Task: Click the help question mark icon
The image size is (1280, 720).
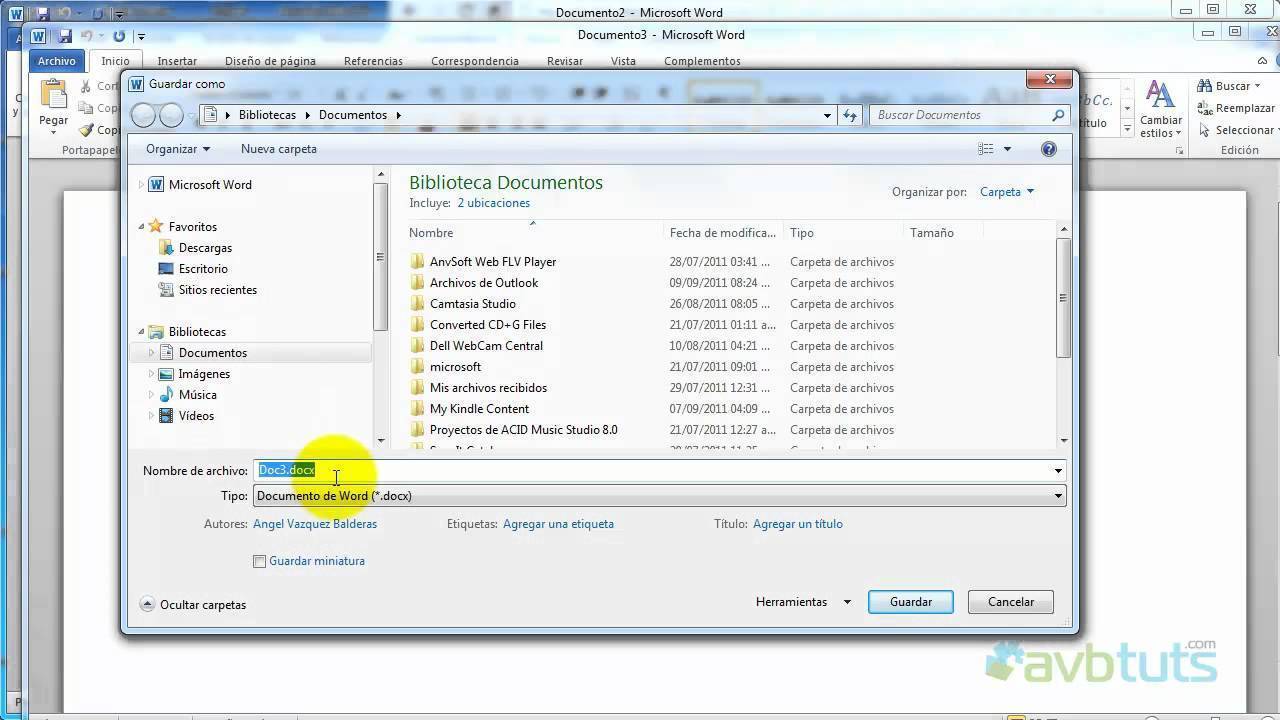Action: pyautogui.click(x=1048, y=149)
